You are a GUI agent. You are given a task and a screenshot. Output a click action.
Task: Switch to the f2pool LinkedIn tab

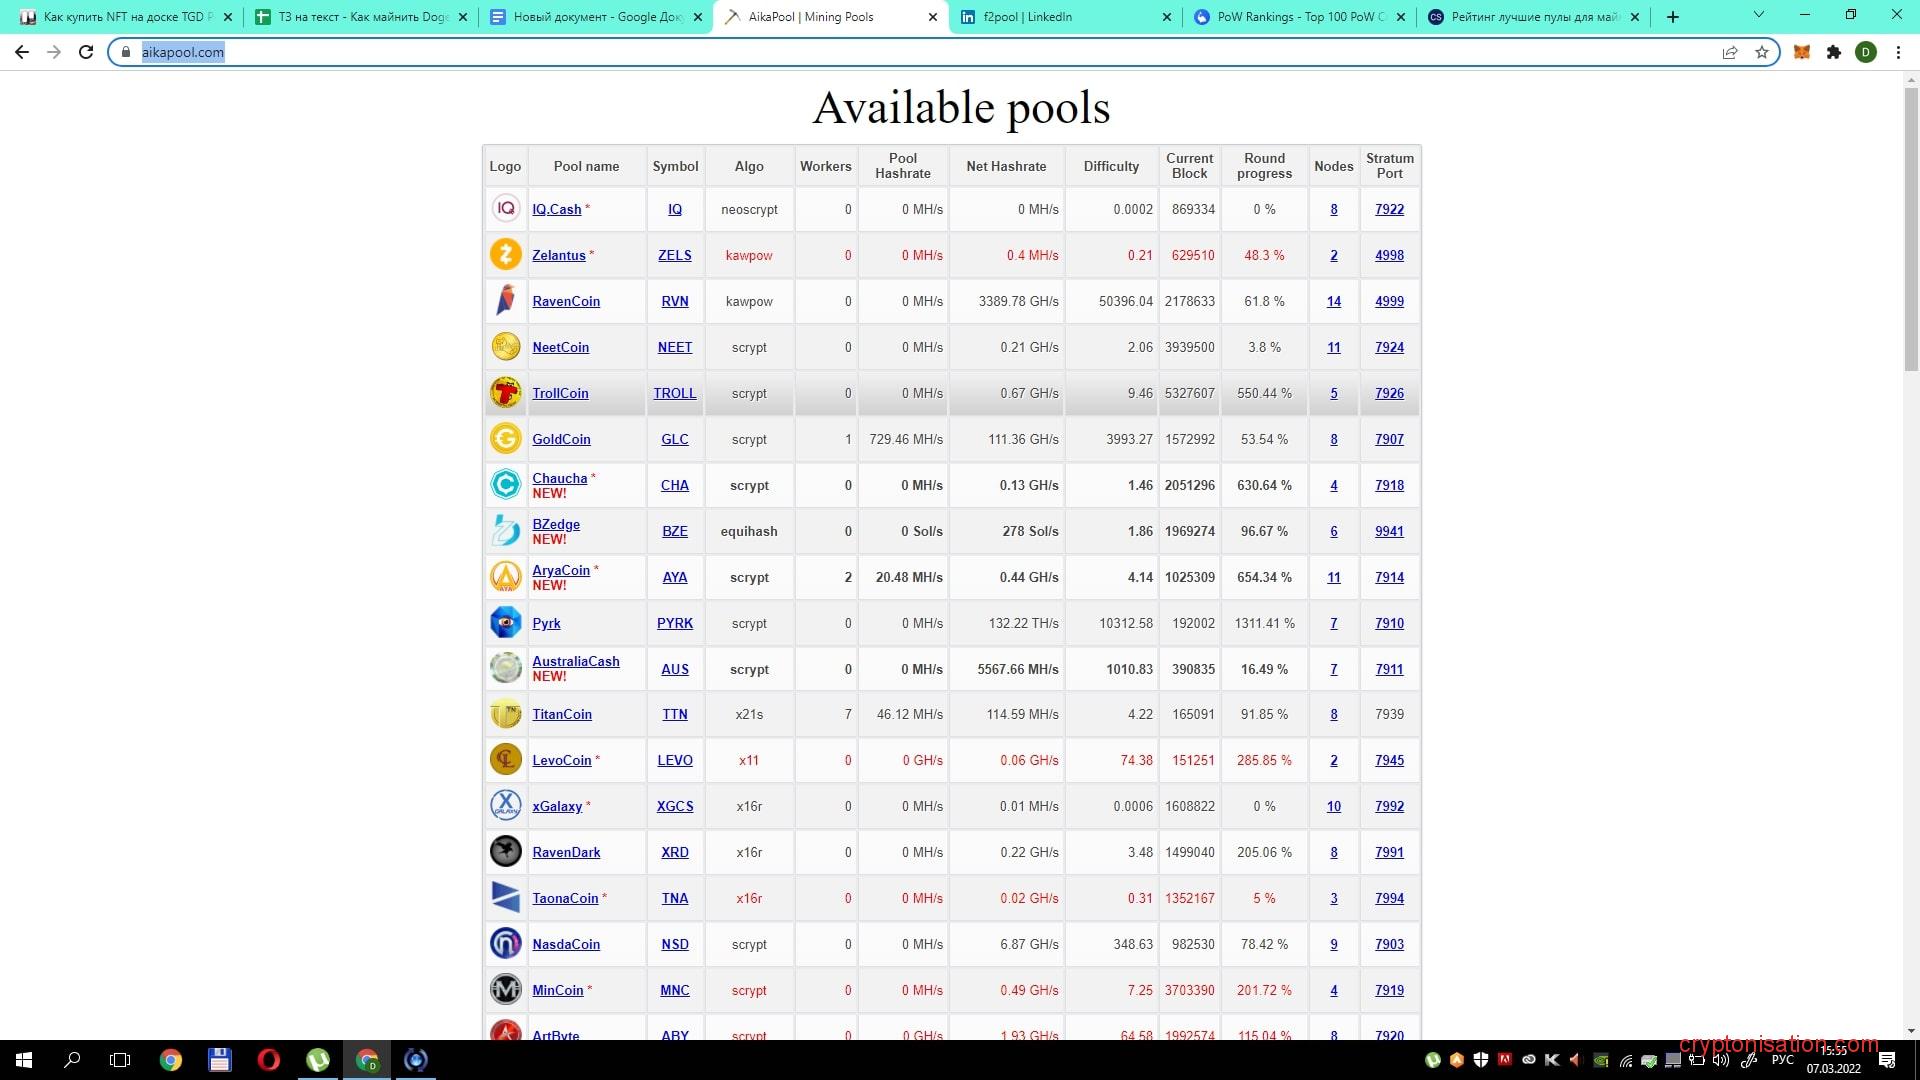pos(1065,17)
